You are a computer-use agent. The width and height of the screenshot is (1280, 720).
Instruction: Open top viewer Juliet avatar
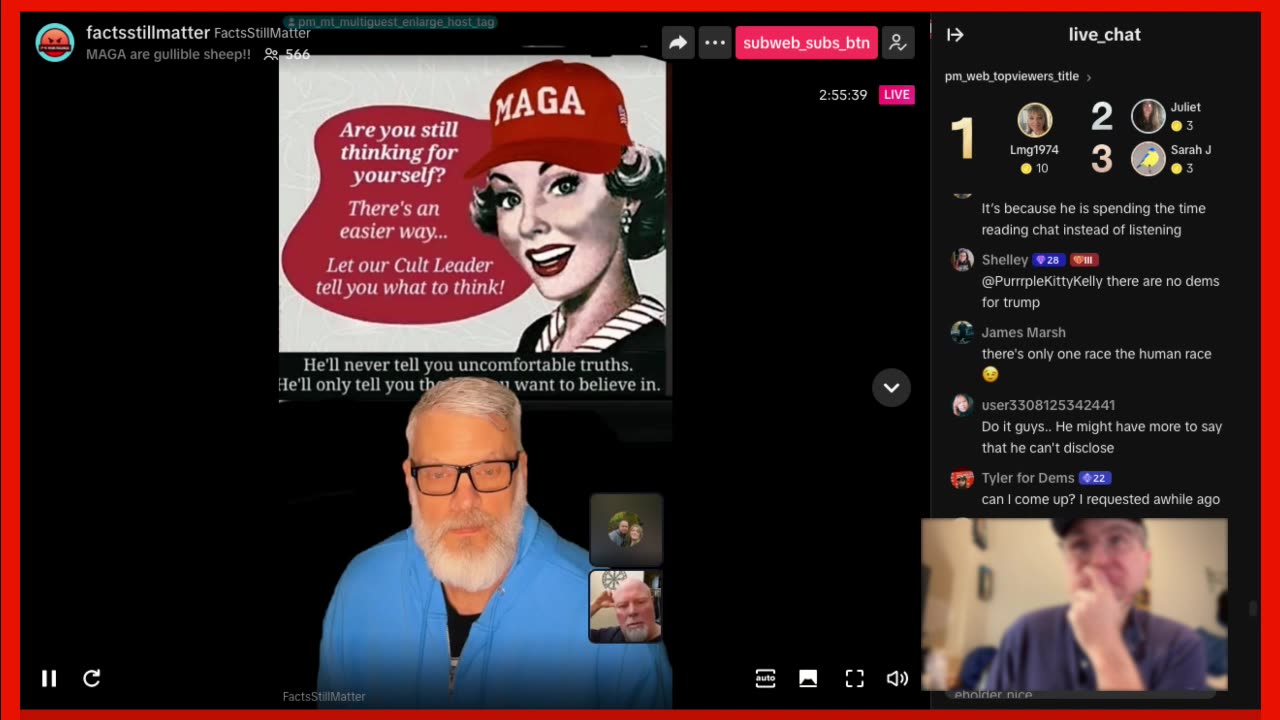1148,116
